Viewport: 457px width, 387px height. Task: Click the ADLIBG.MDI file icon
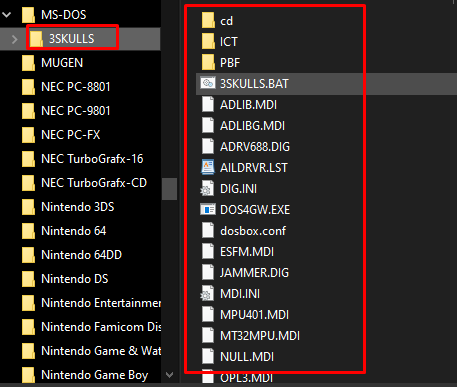click(208, 125)
